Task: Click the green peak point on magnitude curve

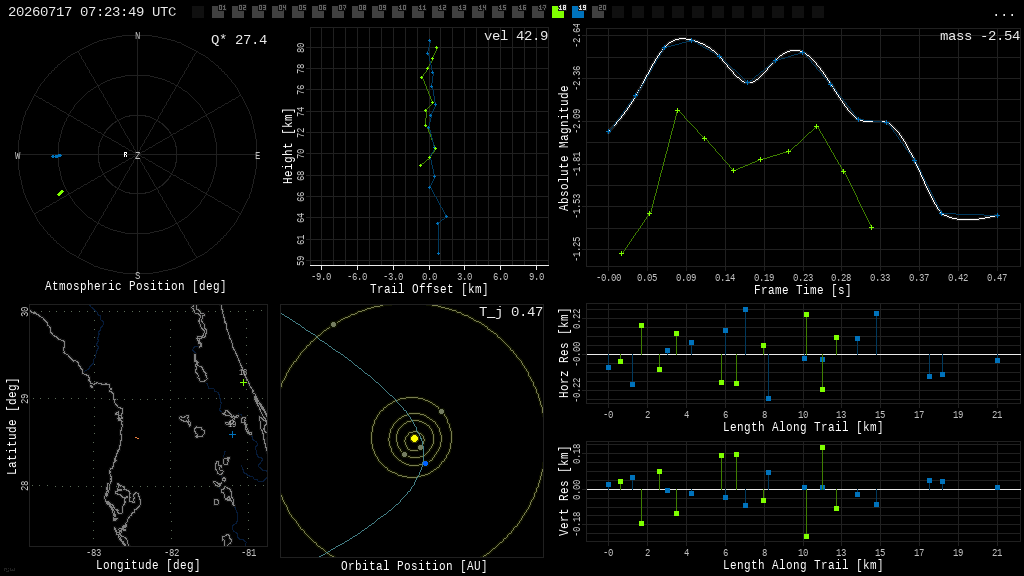Action: tap(678, 110)
